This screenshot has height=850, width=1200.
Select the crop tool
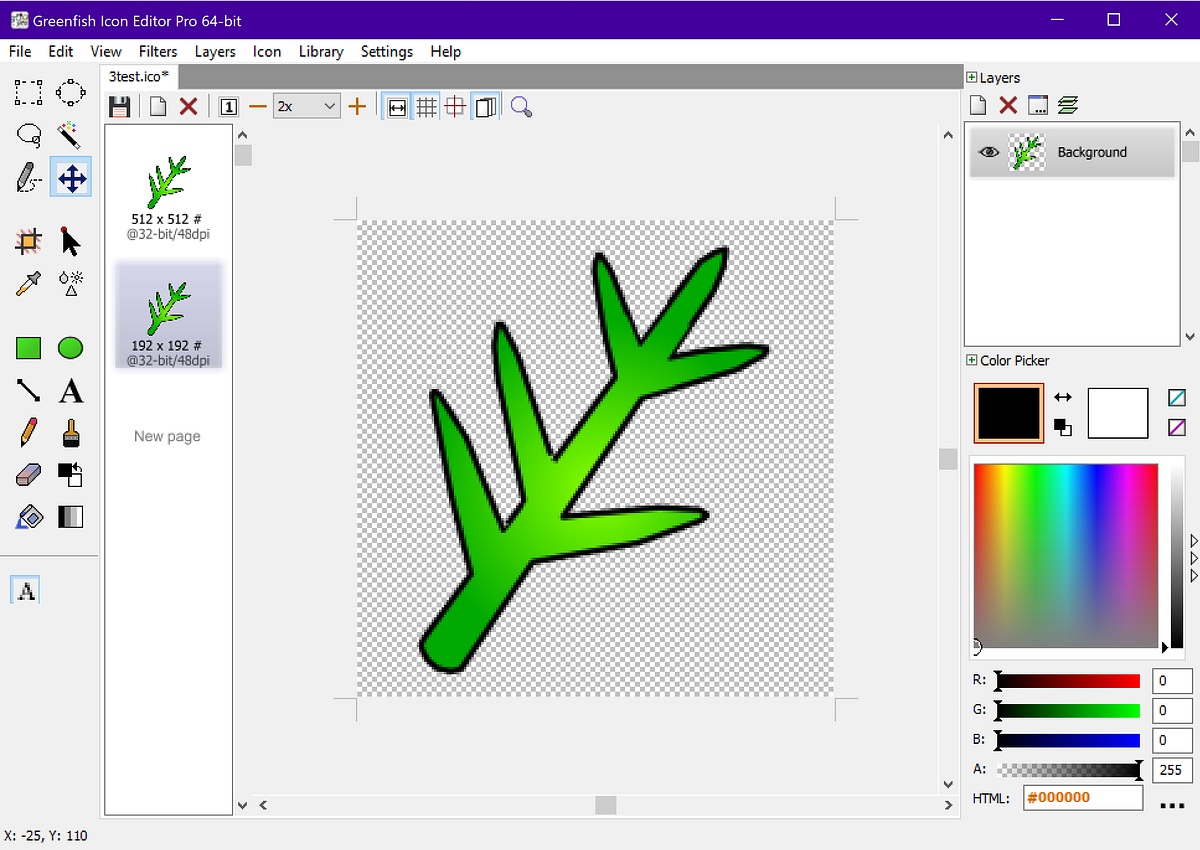pos(28,241)
